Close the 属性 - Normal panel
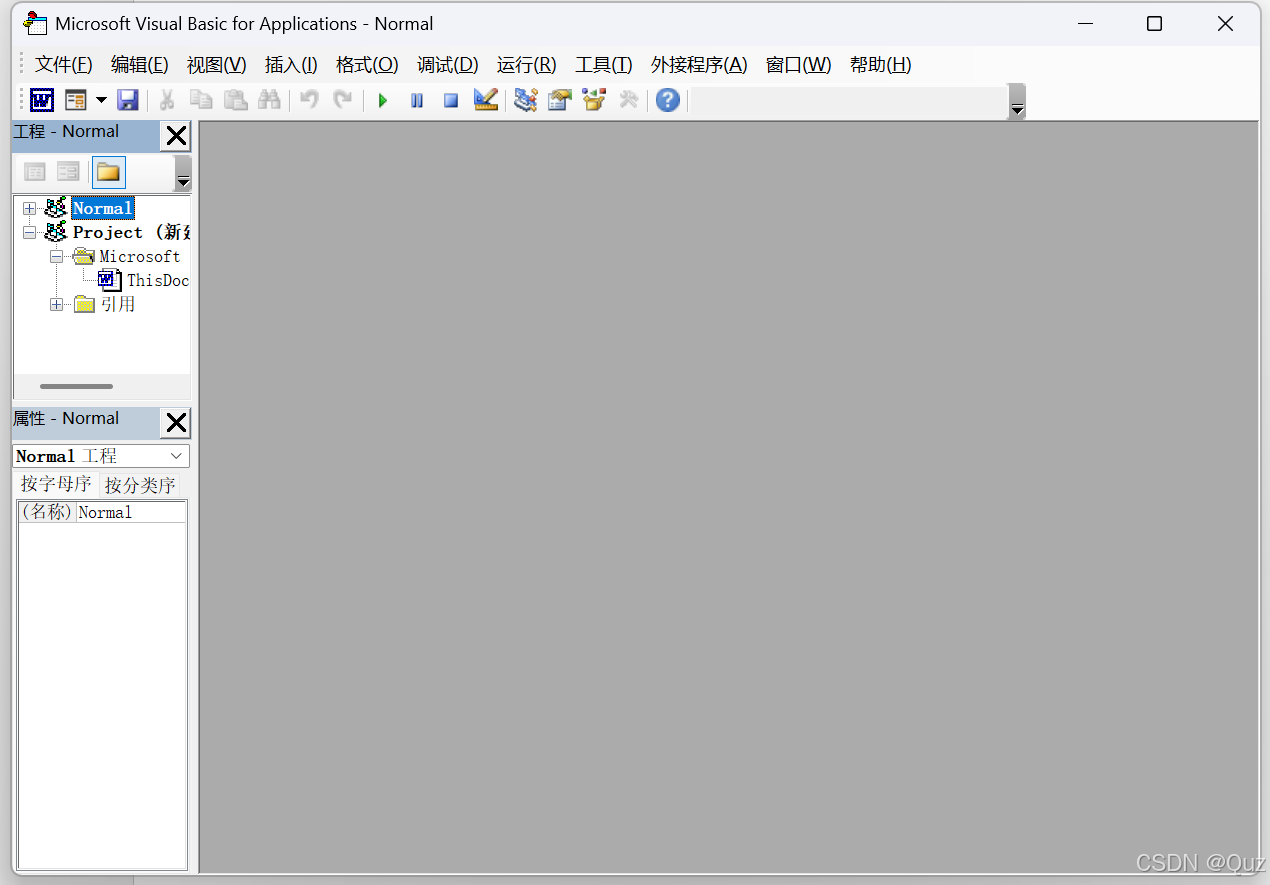The image size is (1270, 885). pos(176,423)
